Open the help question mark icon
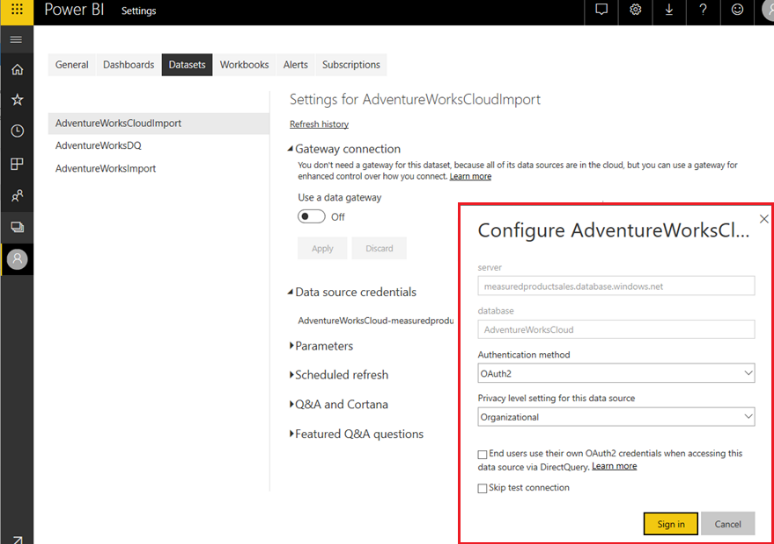Screen dimensions: 774x544 pos(703,10)
